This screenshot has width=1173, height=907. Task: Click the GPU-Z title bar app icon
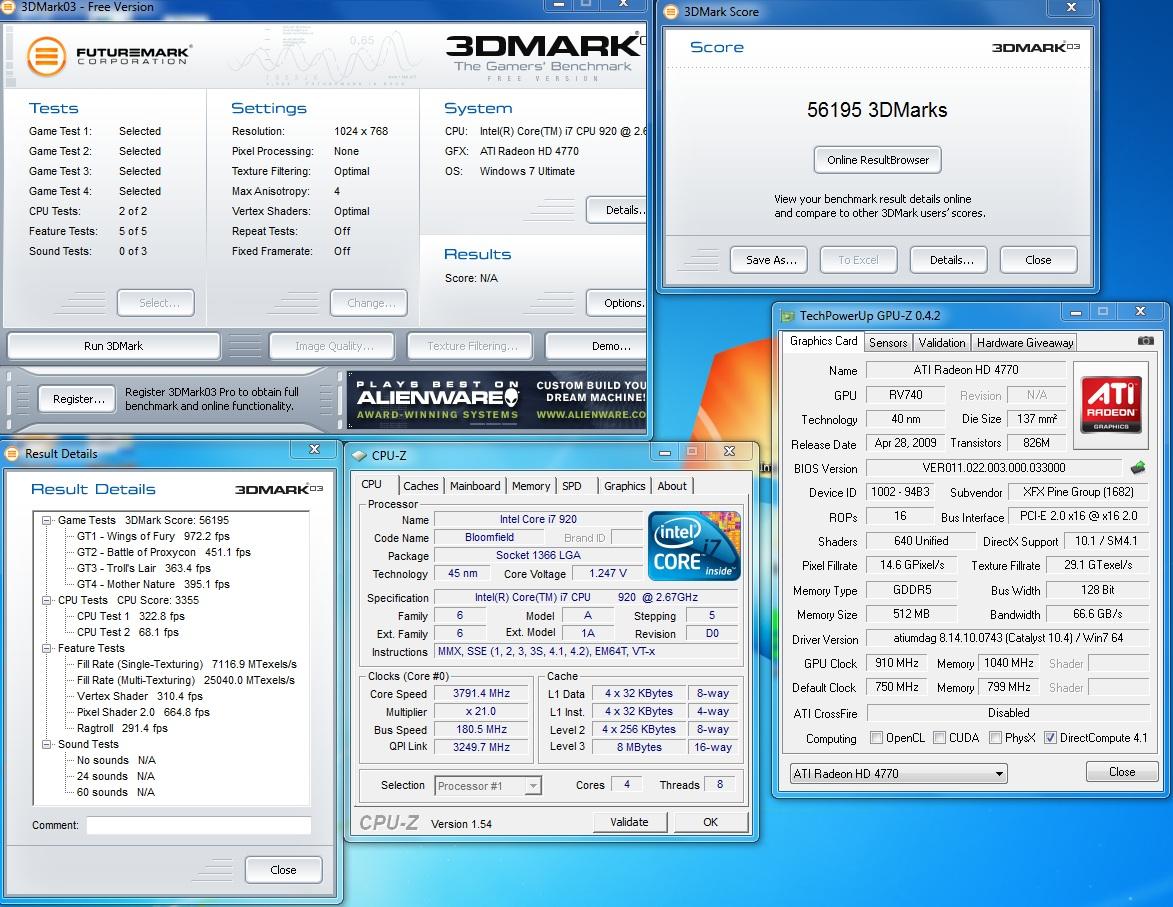click(787, 316)
